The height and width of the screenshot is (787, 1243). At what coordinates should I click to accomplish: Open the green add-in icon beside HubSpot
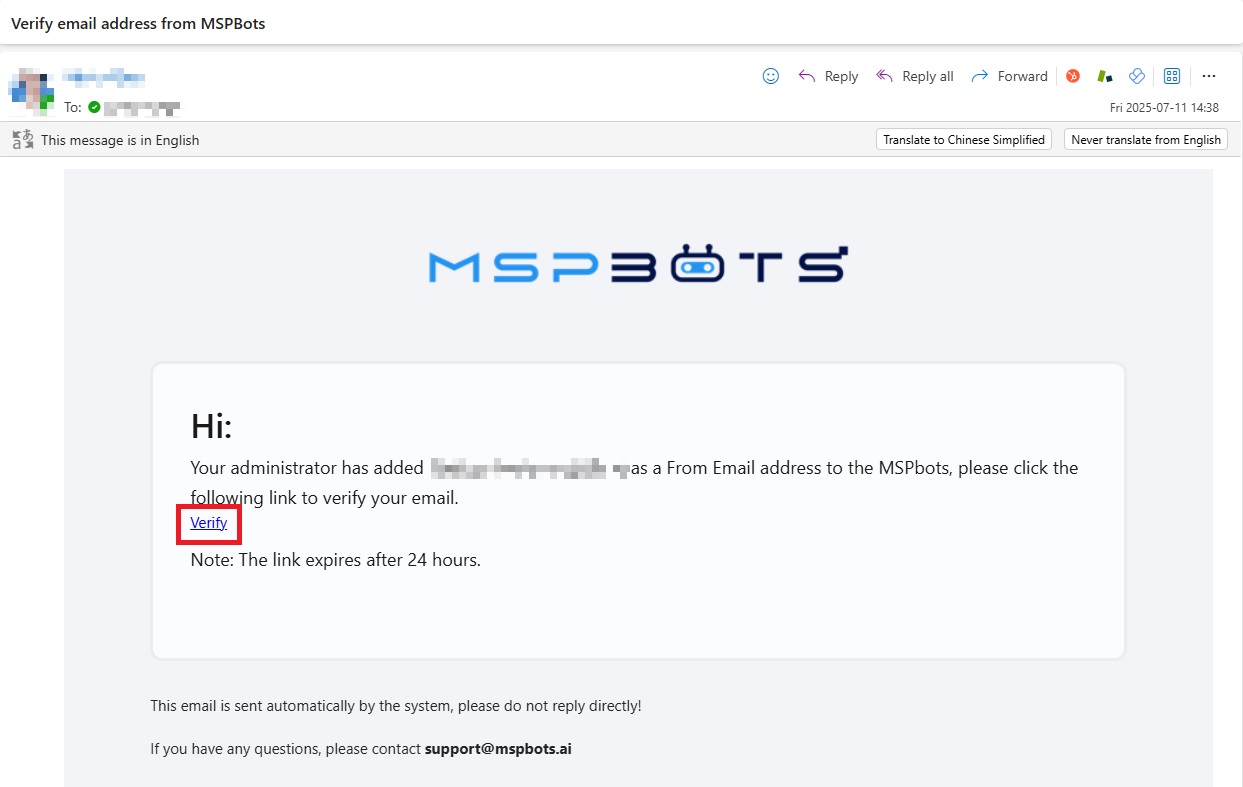1104,75
